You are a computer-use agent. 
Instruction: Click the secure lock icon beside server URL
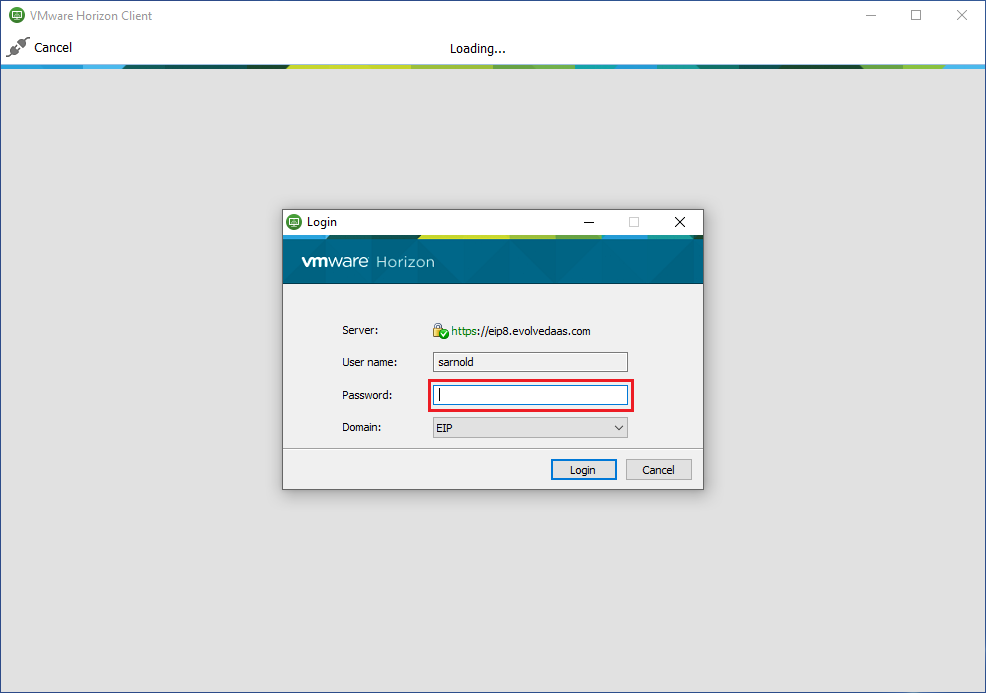tap(440, 330)
